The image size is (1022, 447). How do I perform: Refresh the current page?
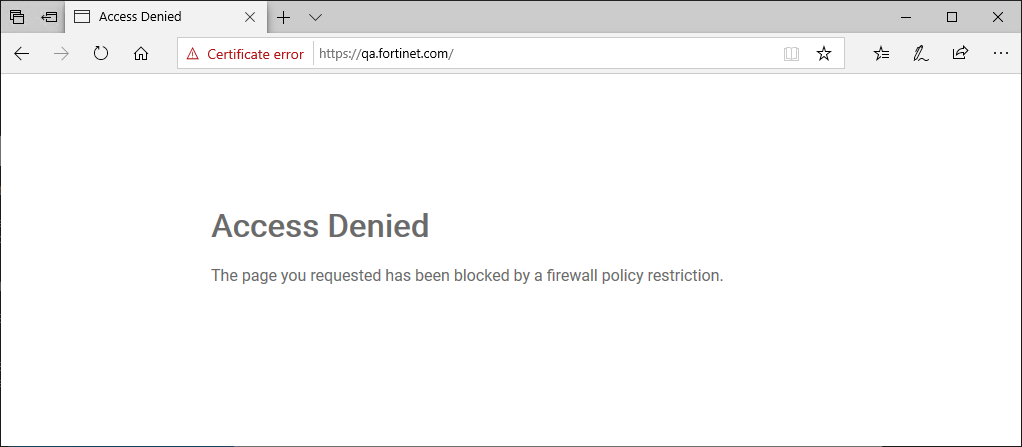coord(101,54)
